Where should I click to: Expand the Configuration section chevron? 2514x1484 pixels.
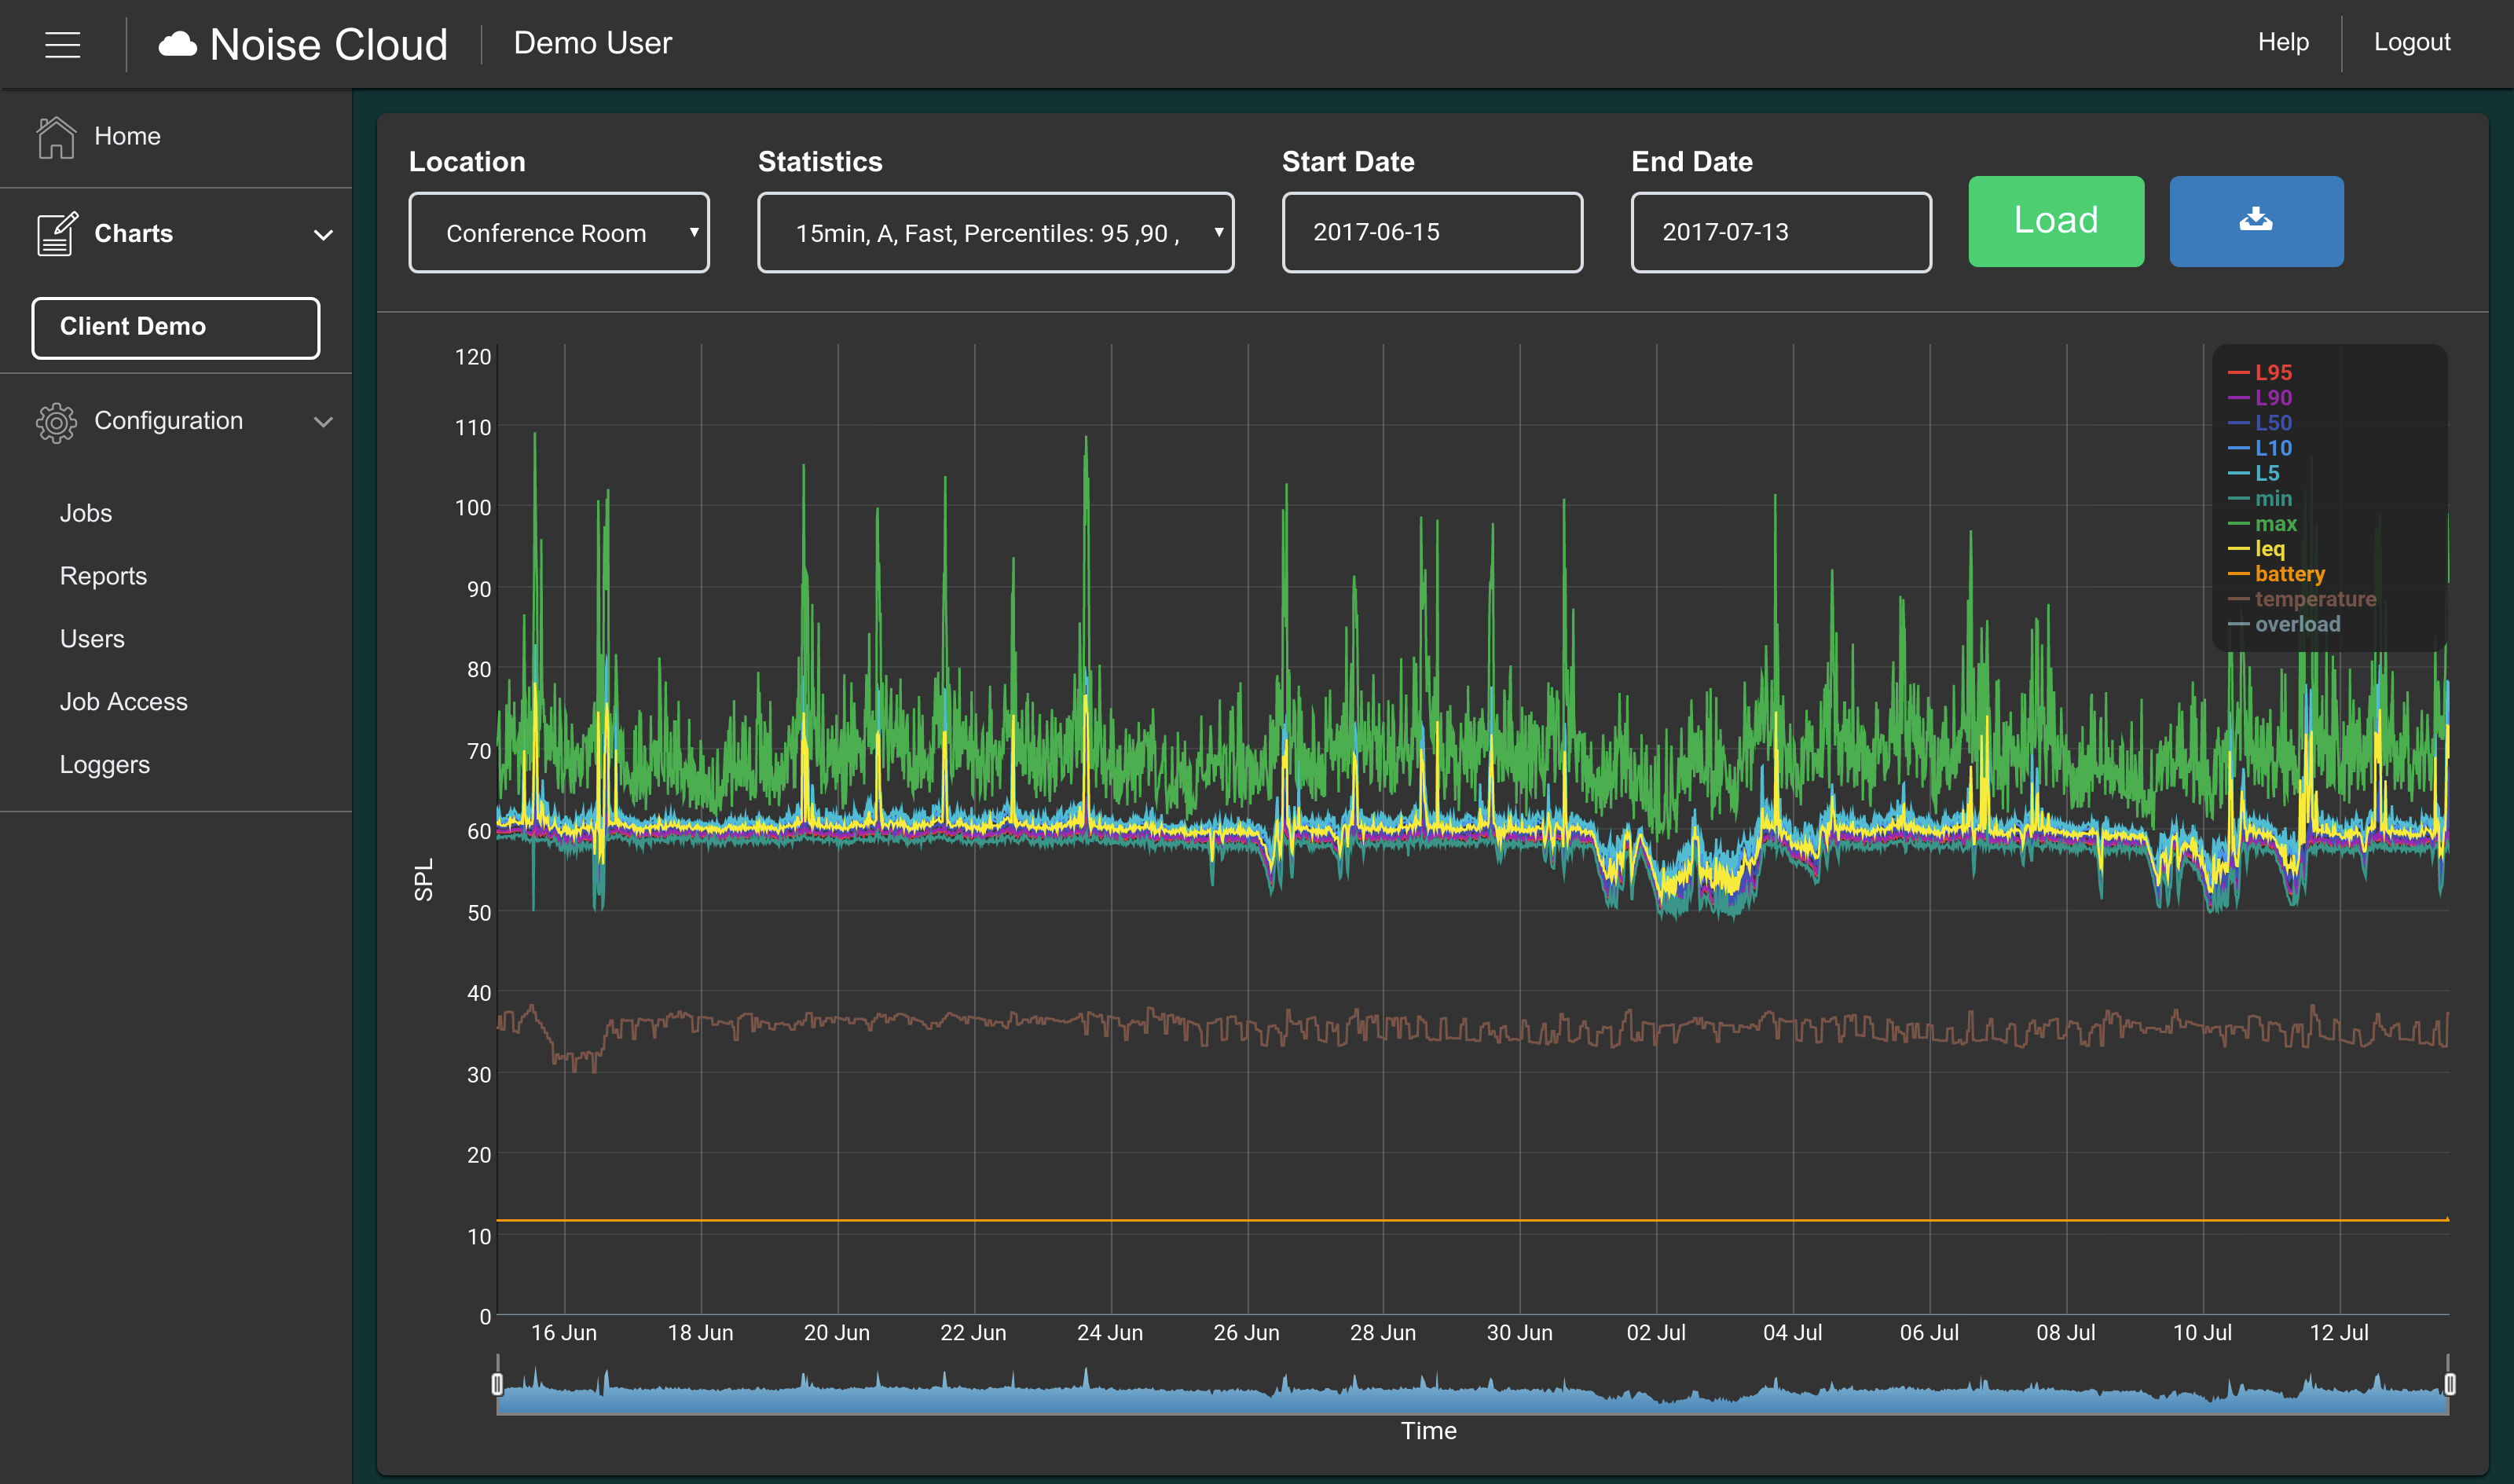click(x=324, y=420)
